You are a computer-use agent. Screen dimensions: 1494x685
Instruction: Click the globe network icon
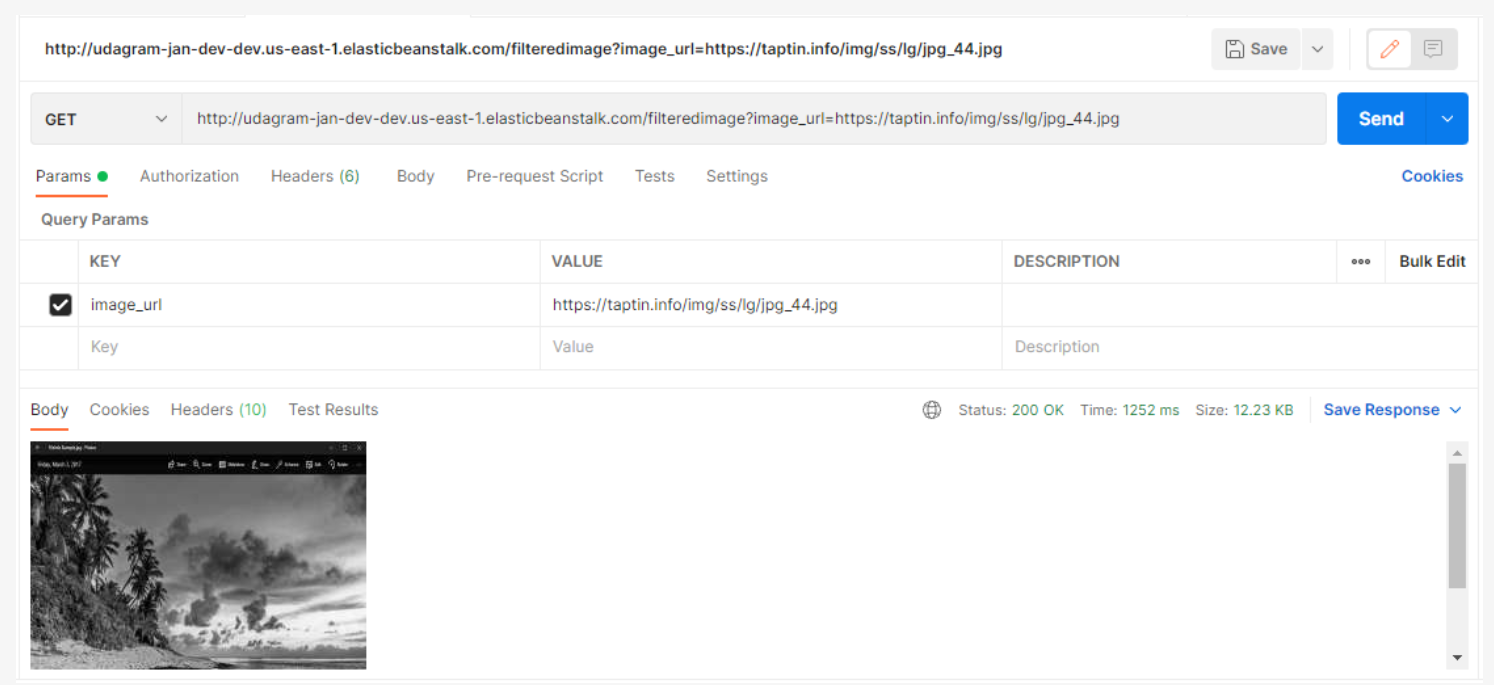932,410
